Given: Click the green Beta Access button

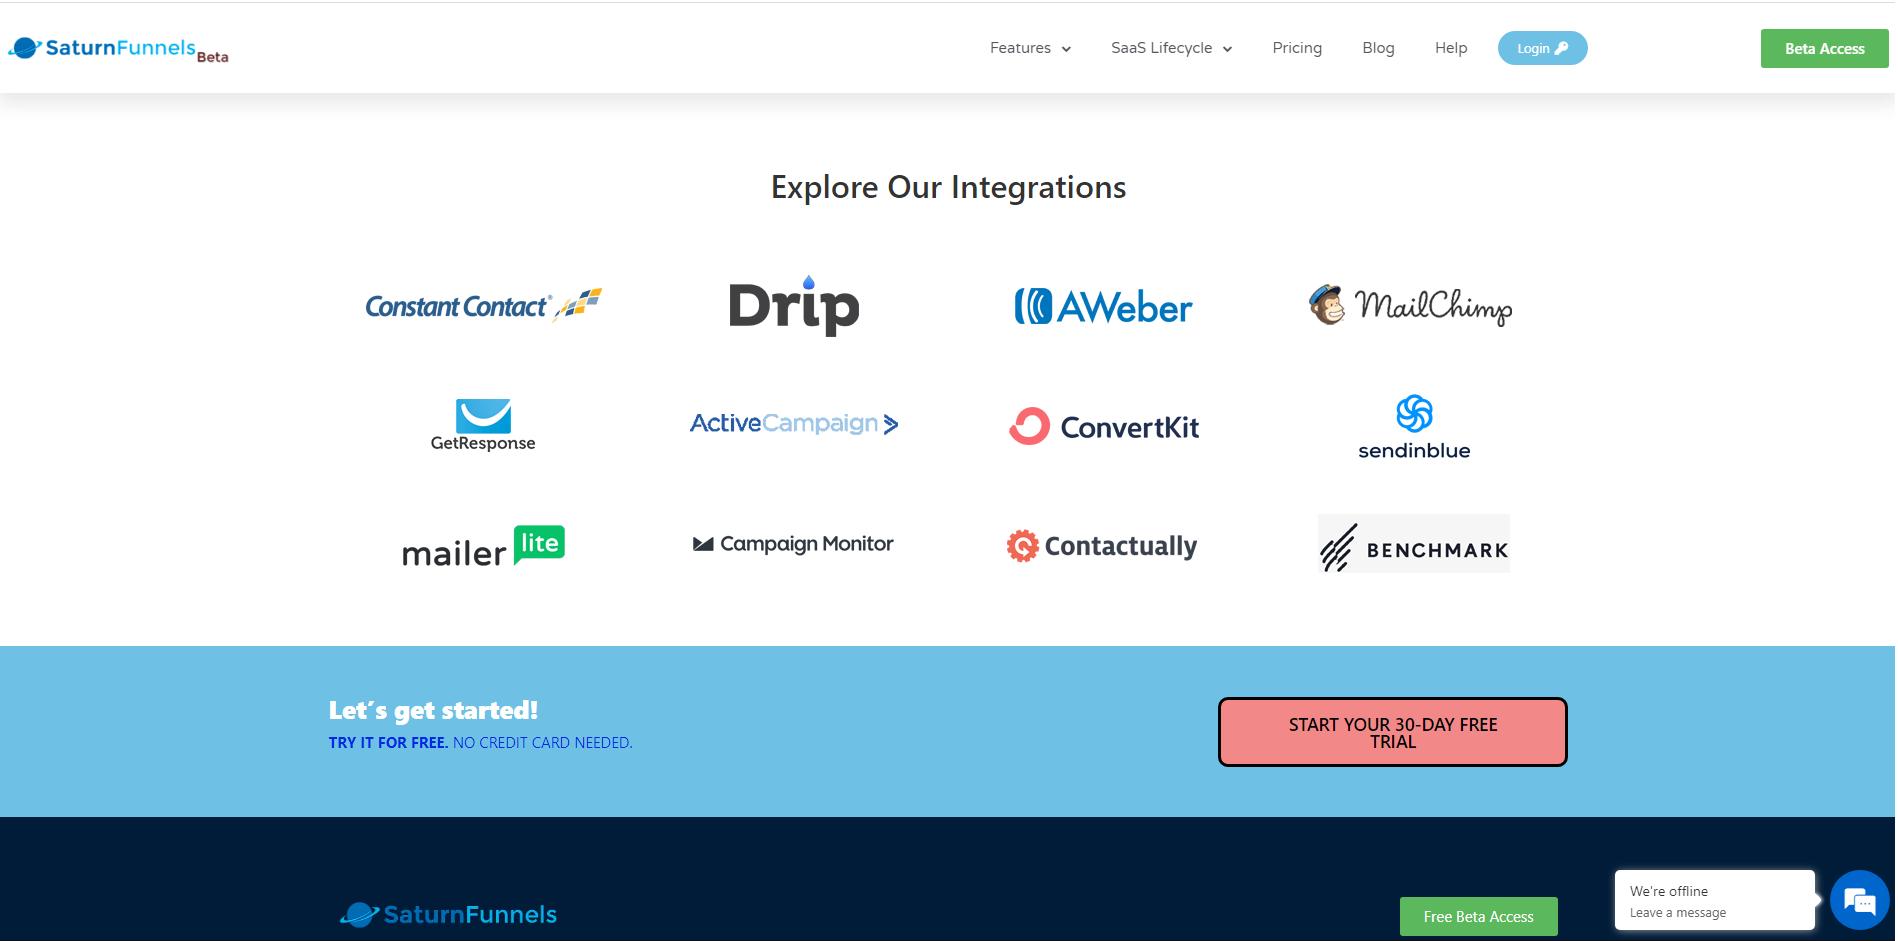Looking at the screenshot, I should click(1824, 49).
